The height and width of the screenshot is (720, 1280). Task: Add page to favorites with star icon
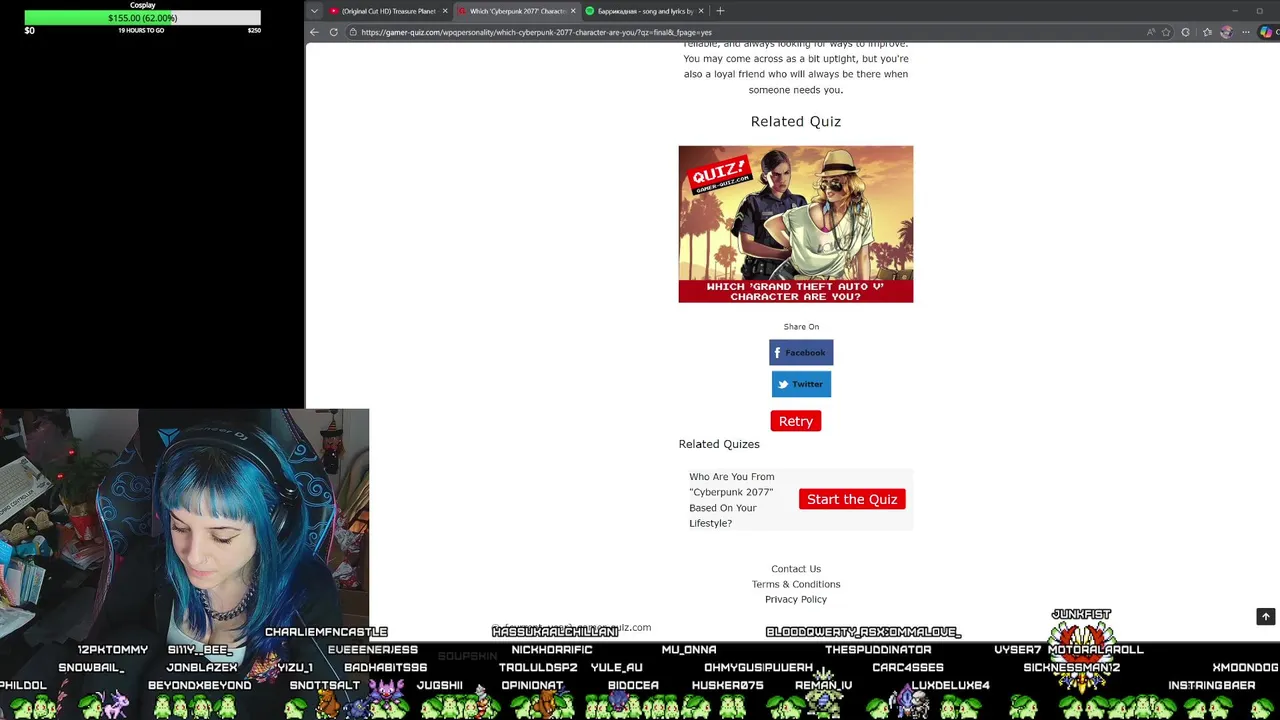pyautogui.click(x=1166, y=32)
